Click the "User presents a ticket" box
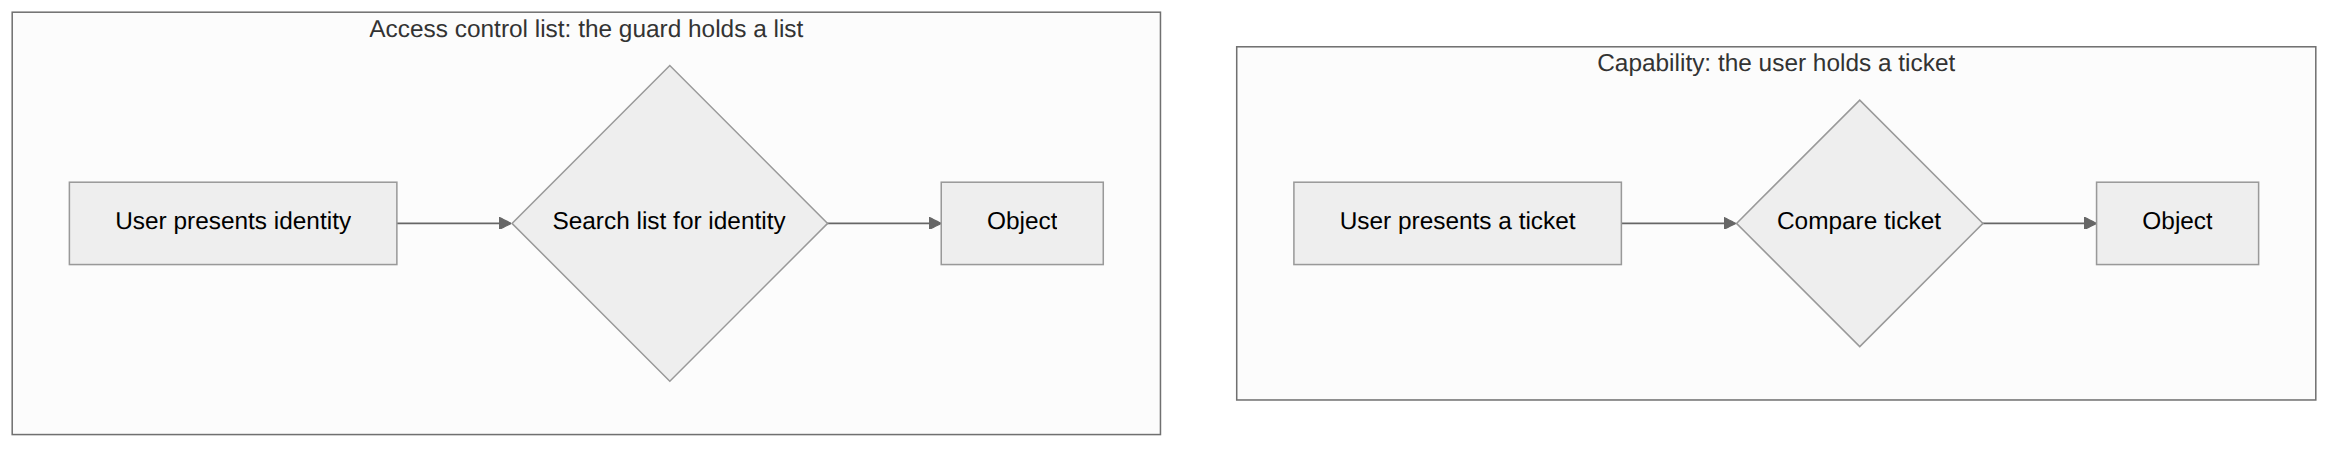The height and width of the screenshot is (453, 2352). [1457, 223]
